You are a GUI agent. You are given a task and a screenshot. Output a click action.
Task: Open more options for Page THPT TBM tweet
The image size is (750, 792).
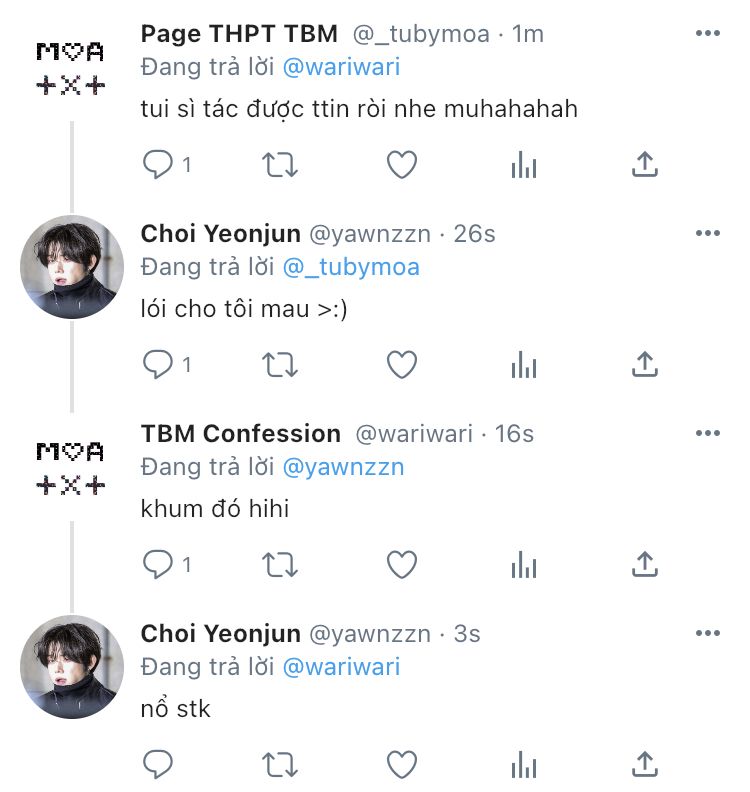[x=707, y=34]
